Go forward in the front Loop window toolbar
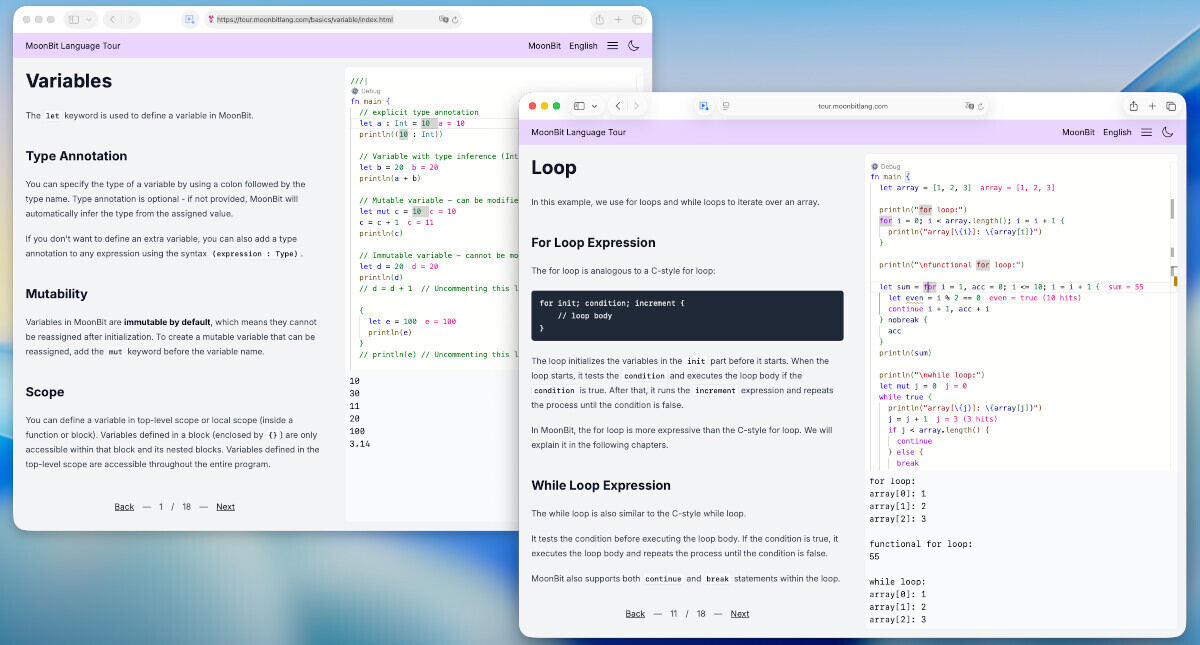 click(637, 106)
